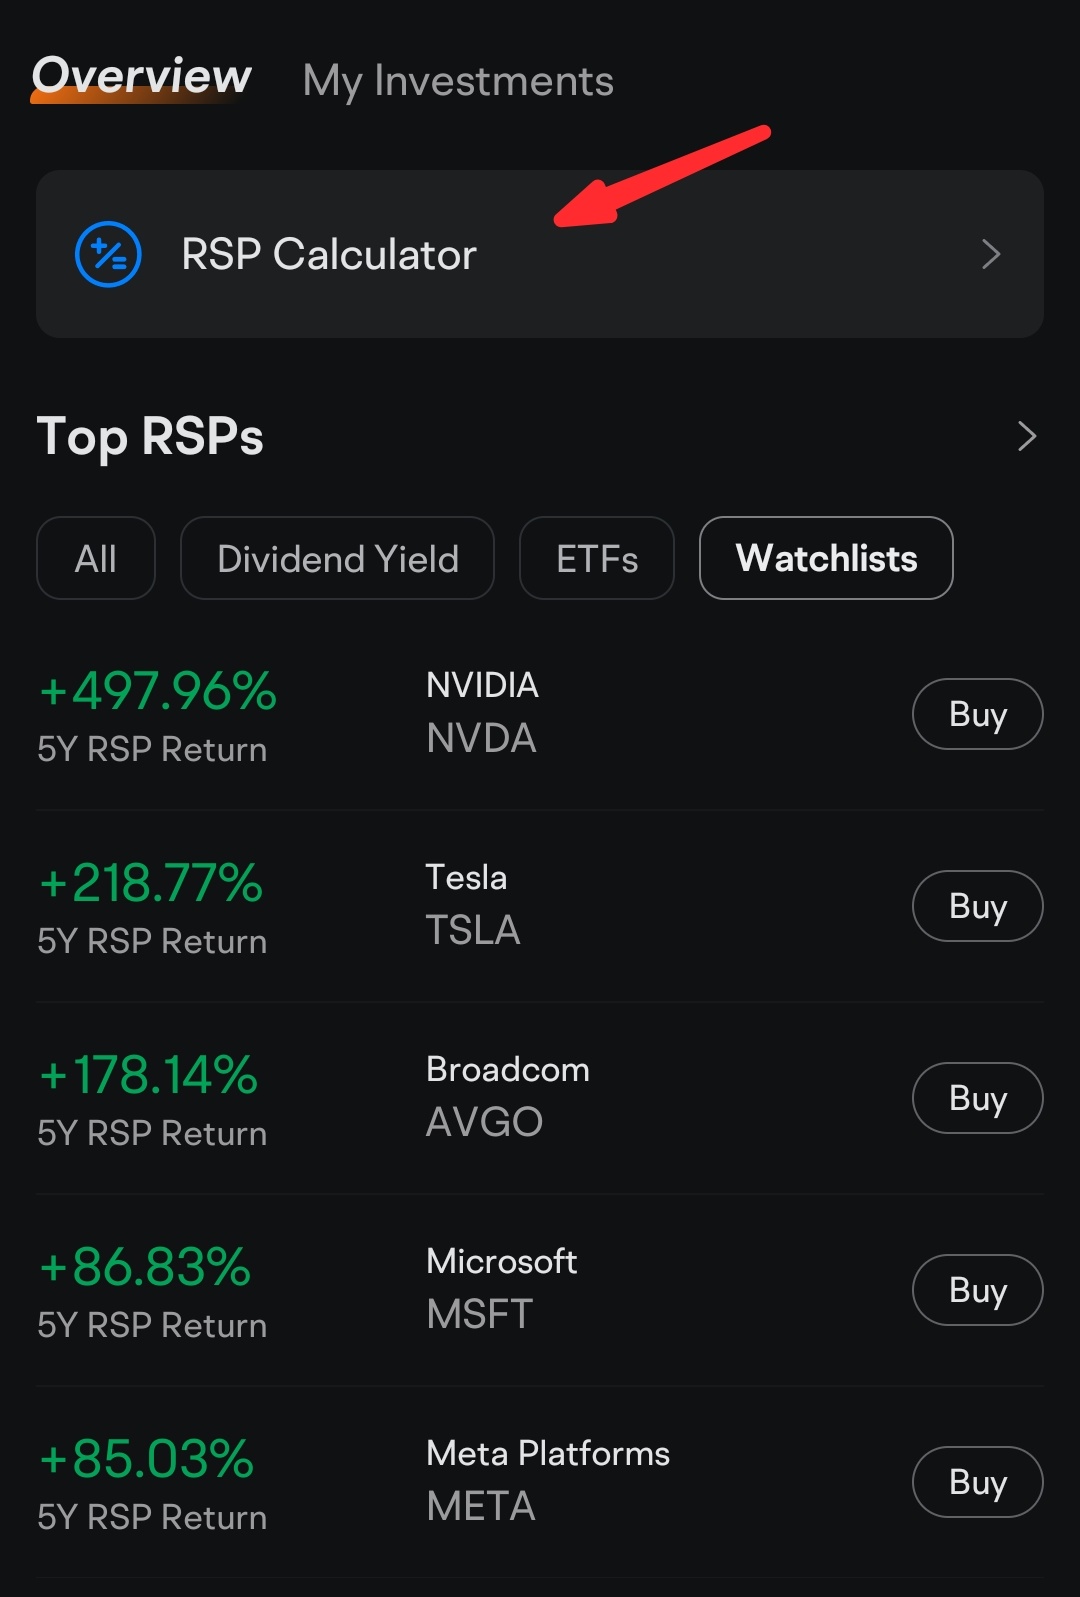
Task: Select the Watchlists filter chip
Action: (x=826, y=558)
